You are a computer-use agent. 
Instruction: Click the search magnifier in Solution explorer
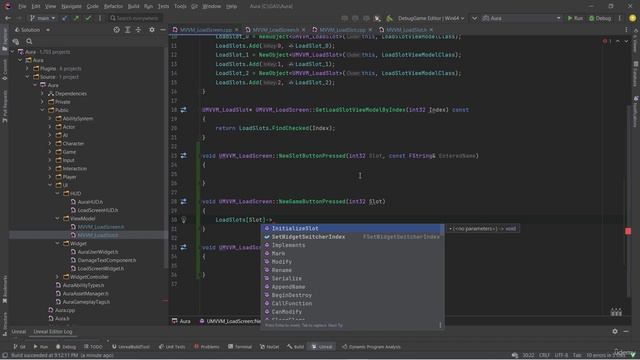pyautogui.click(x=29, y=41)
